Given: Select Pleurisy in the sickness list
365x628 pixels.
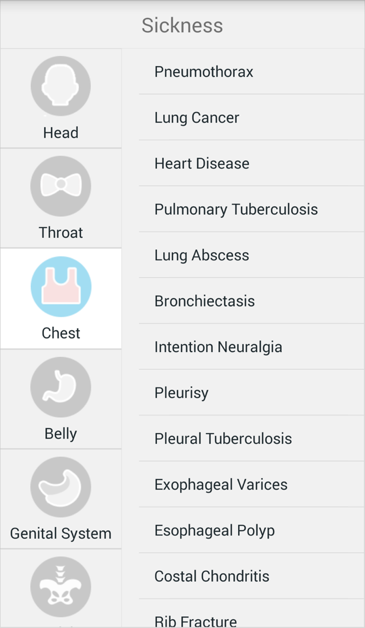Looking at the screenshot, I should (252, 392).
